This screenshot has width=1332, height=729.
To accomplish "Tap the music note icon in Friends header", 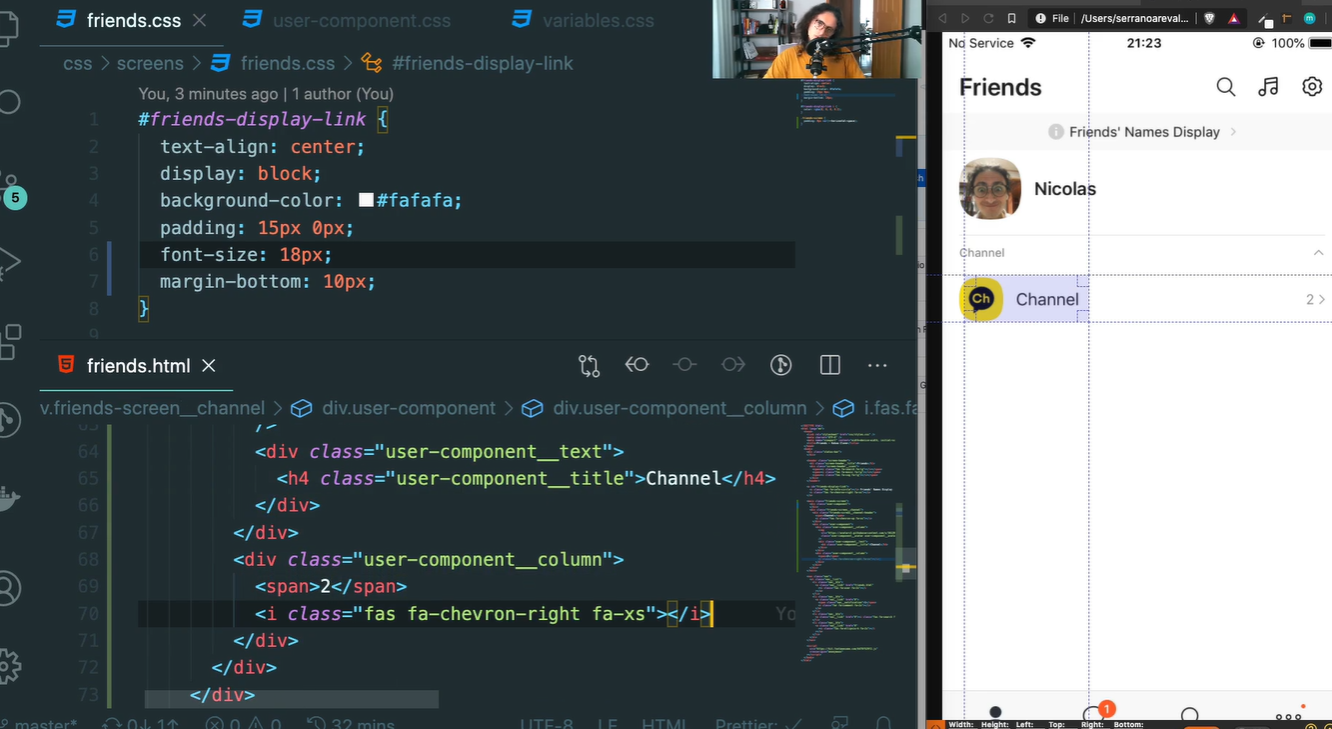I will click(1268, 87).
